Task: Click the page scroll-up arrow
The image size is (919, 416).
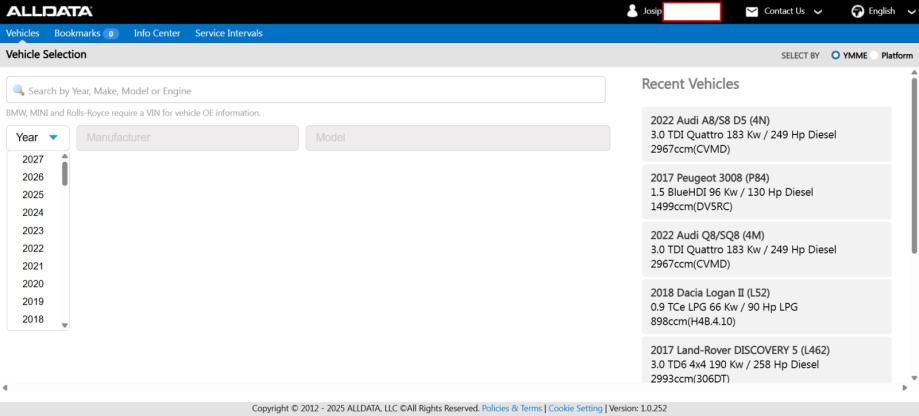Action: tap(914, 72)
